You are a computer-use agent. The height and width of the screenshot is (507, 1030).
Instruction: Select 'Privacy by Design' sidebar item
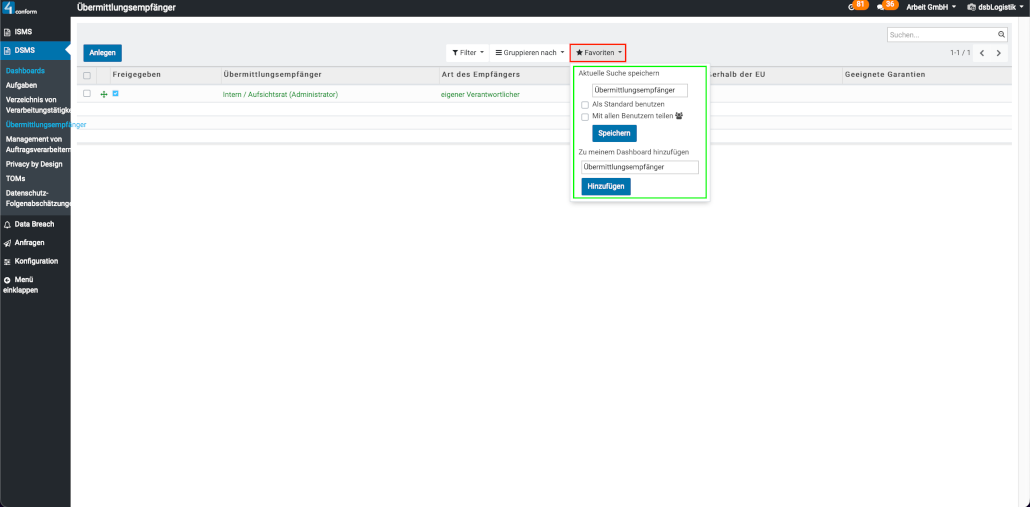[34, 164]
